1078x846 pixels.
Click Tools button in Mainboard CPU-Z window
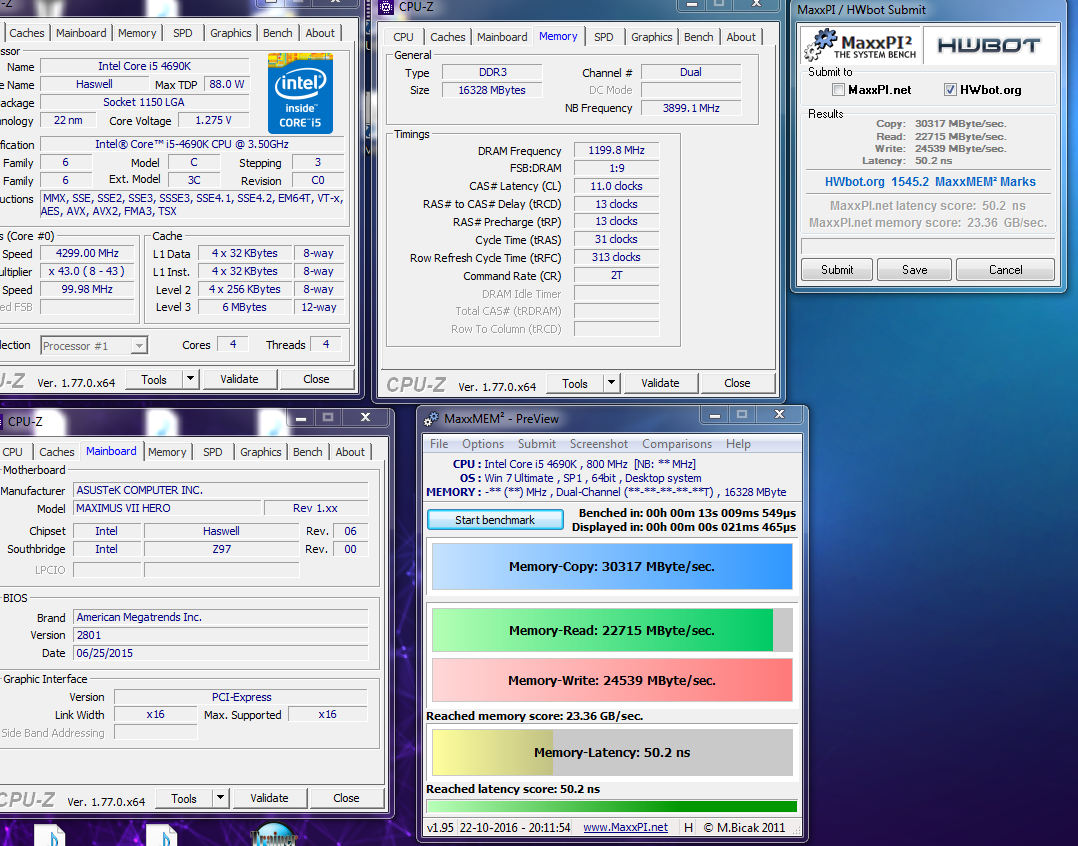pos(184,798)
